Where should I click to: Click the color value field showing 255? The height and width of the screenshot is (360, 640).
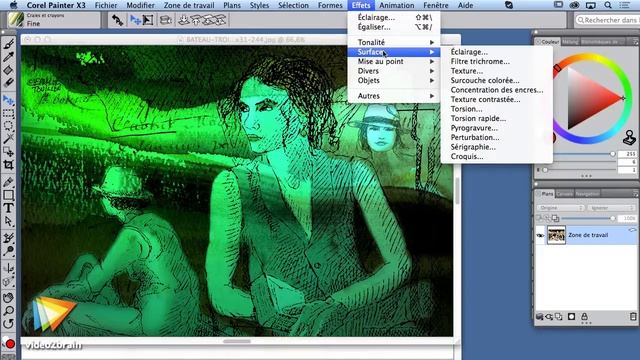pos(627,154)
